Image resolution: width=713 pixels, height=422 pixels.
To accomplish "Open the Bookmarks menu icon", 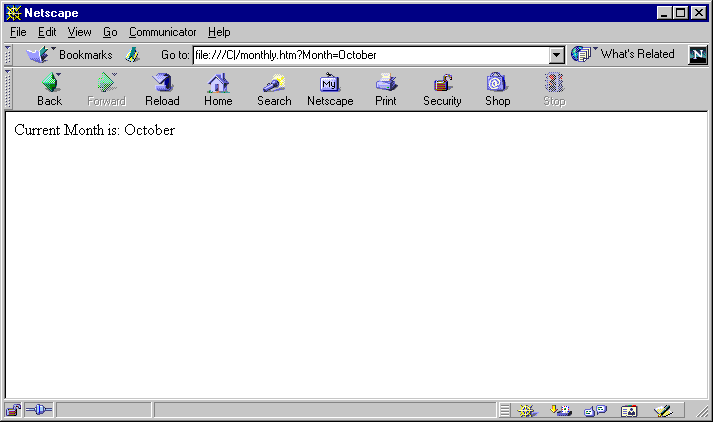I will pos(37,55).
